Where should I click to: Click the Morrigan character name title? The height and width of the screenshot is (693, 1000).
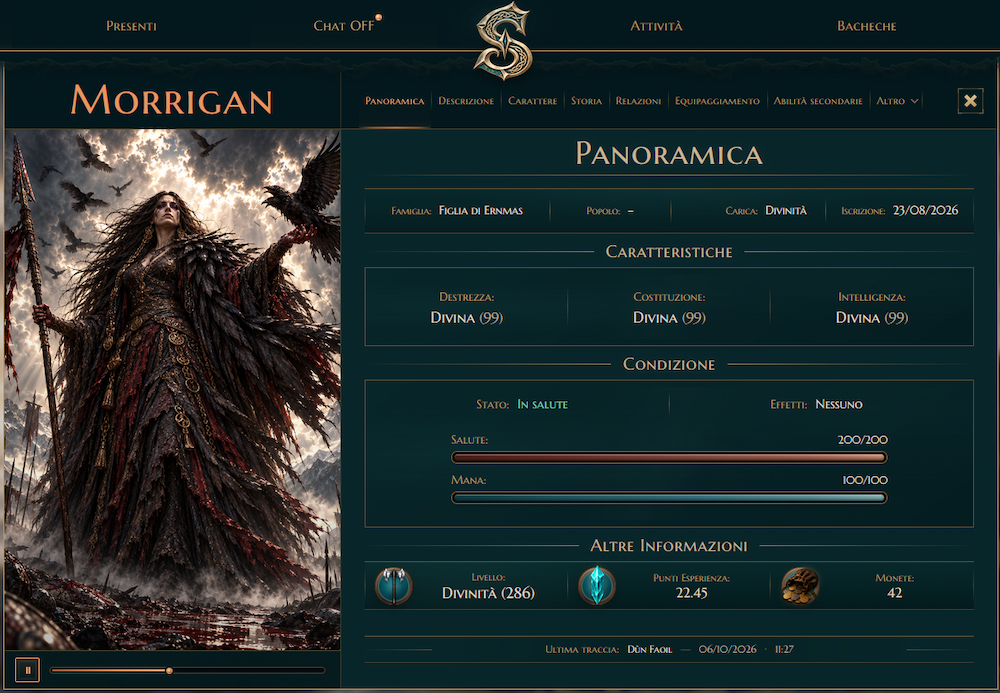(172, 101)
